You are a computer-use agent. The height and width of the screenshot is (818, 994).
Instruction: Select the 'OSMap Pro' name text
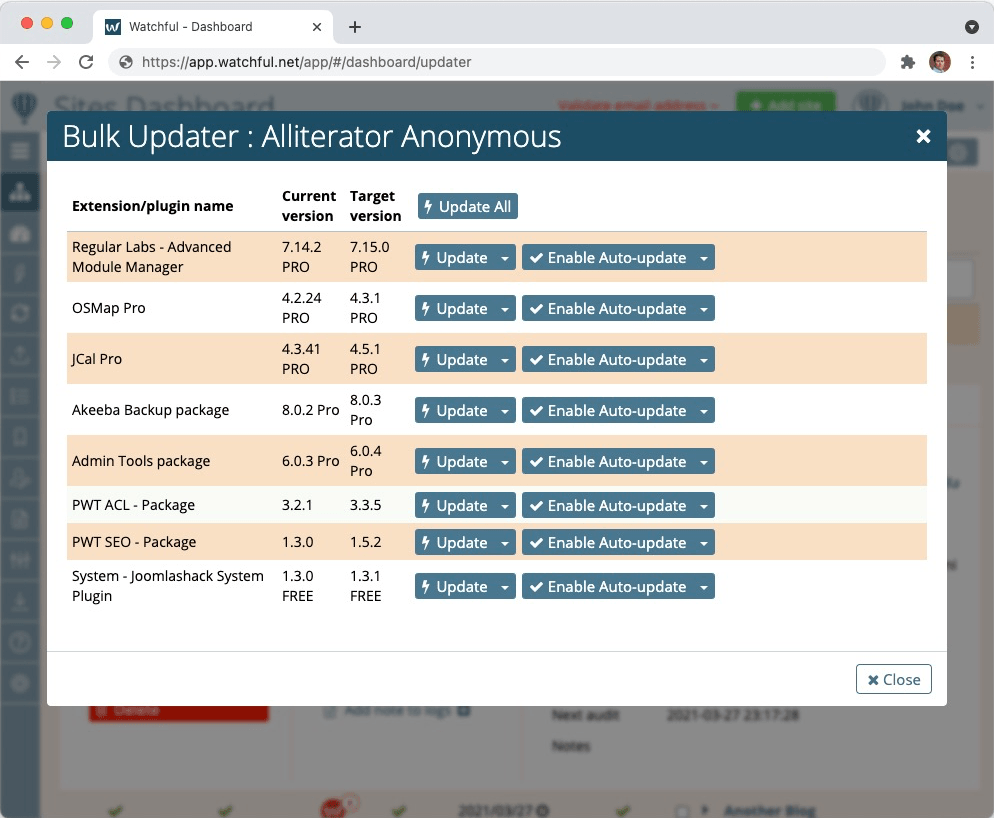(108, 308)
